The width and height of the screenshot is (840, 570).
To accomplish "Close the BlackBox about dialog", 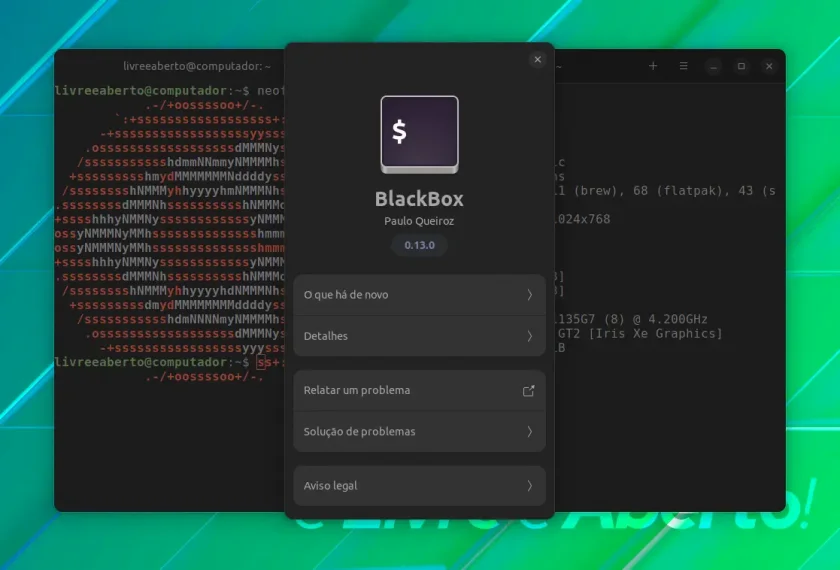I will 537,59.
